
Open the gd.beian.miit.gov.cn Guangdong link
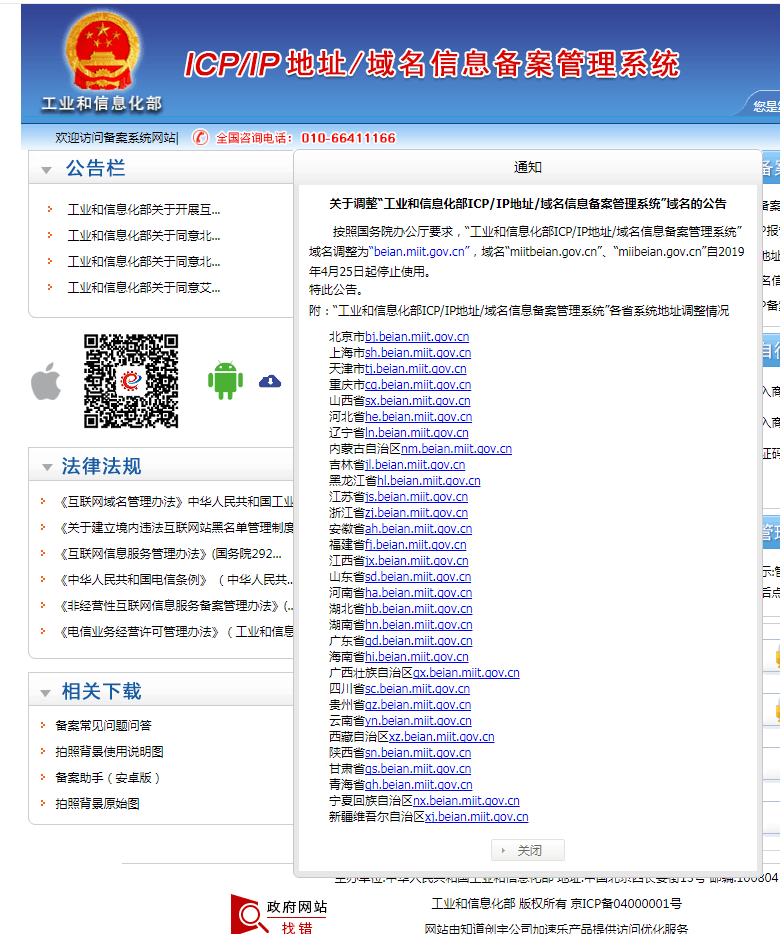pos(419,642)
